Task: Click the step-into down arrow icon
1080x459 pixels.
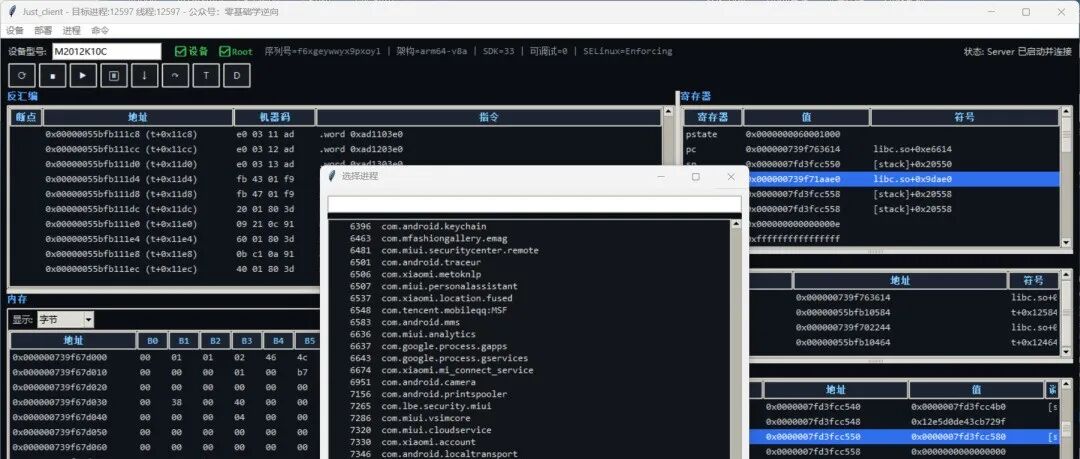Action: 145,76
